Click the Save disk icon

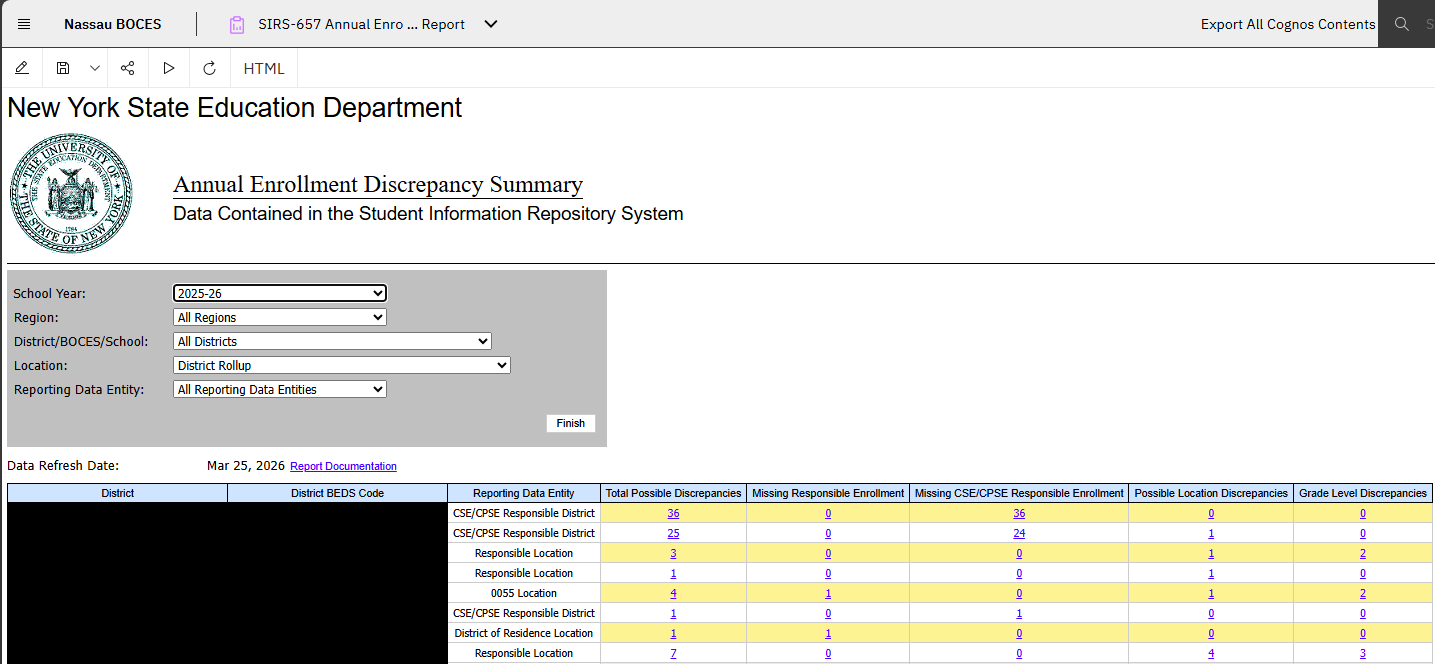click(63, 68)
